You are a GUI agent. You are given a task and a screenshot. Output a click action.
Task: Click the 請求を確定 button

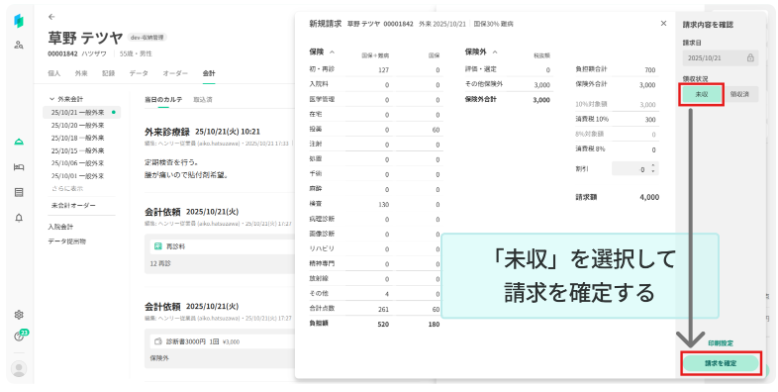tap(720, 363)
